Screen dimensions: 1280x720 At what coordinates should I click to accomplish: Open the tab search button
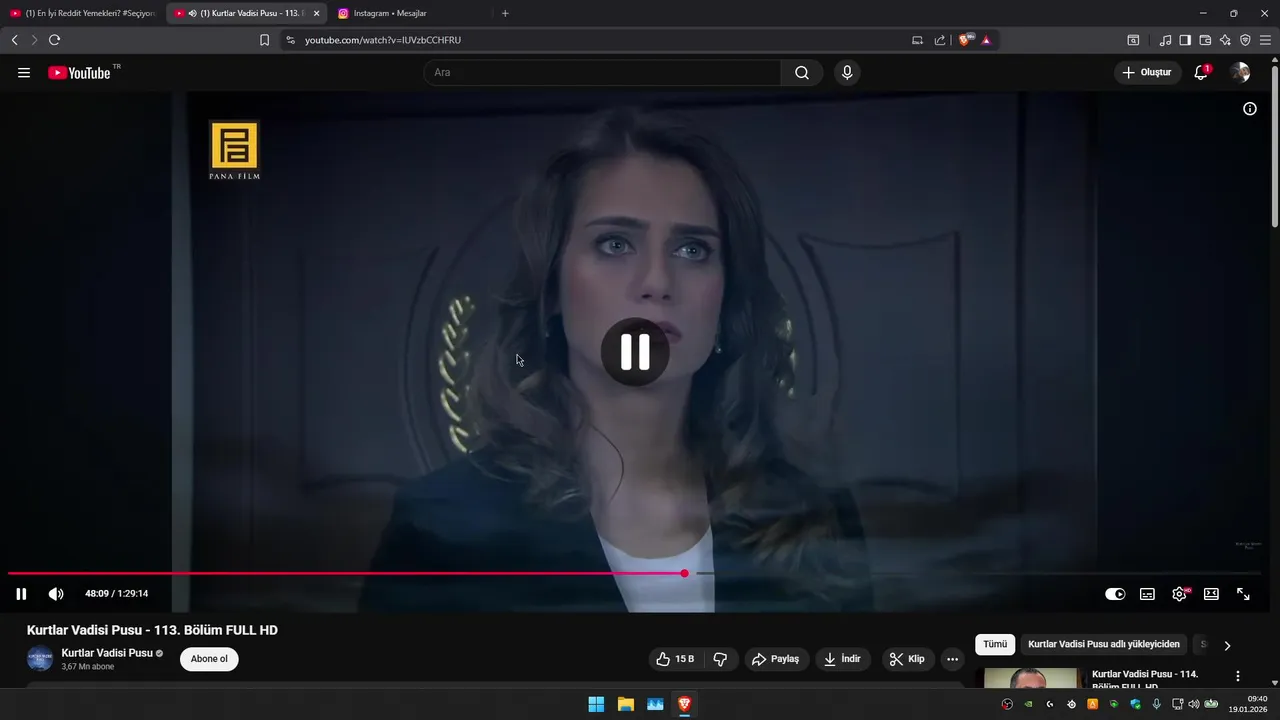tap(1133, 40)
